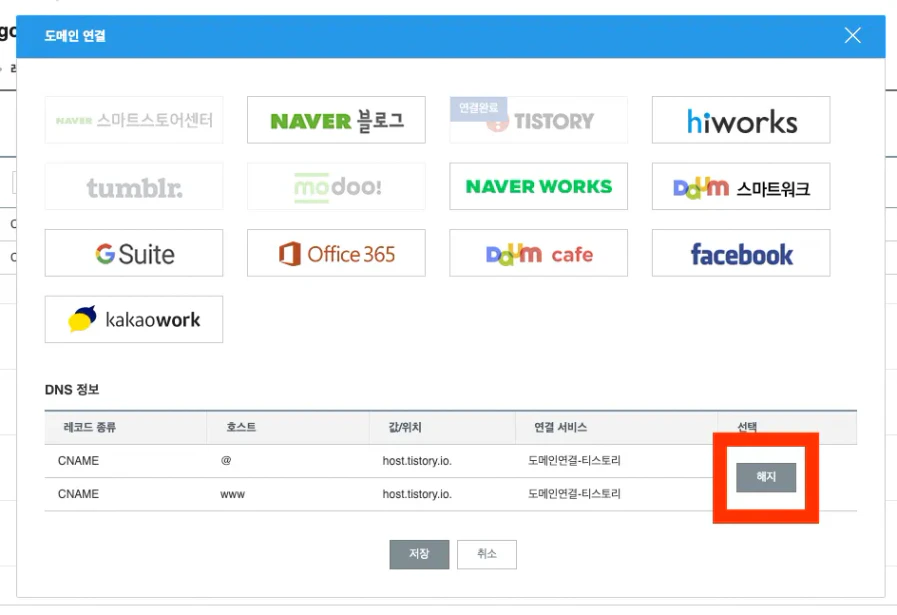The image size is (897, 615).
Task: Close the 도메인 연결 dialog
Action: 852,35
